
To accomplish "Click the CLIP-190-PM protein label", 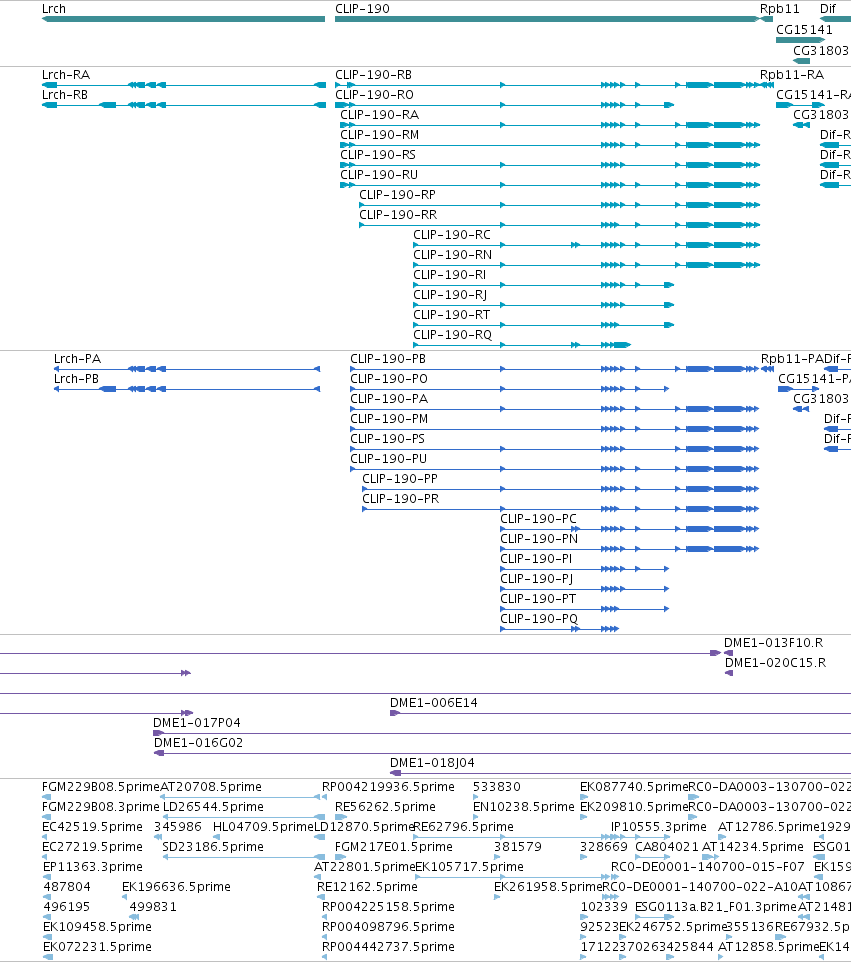I will (389, 419).
